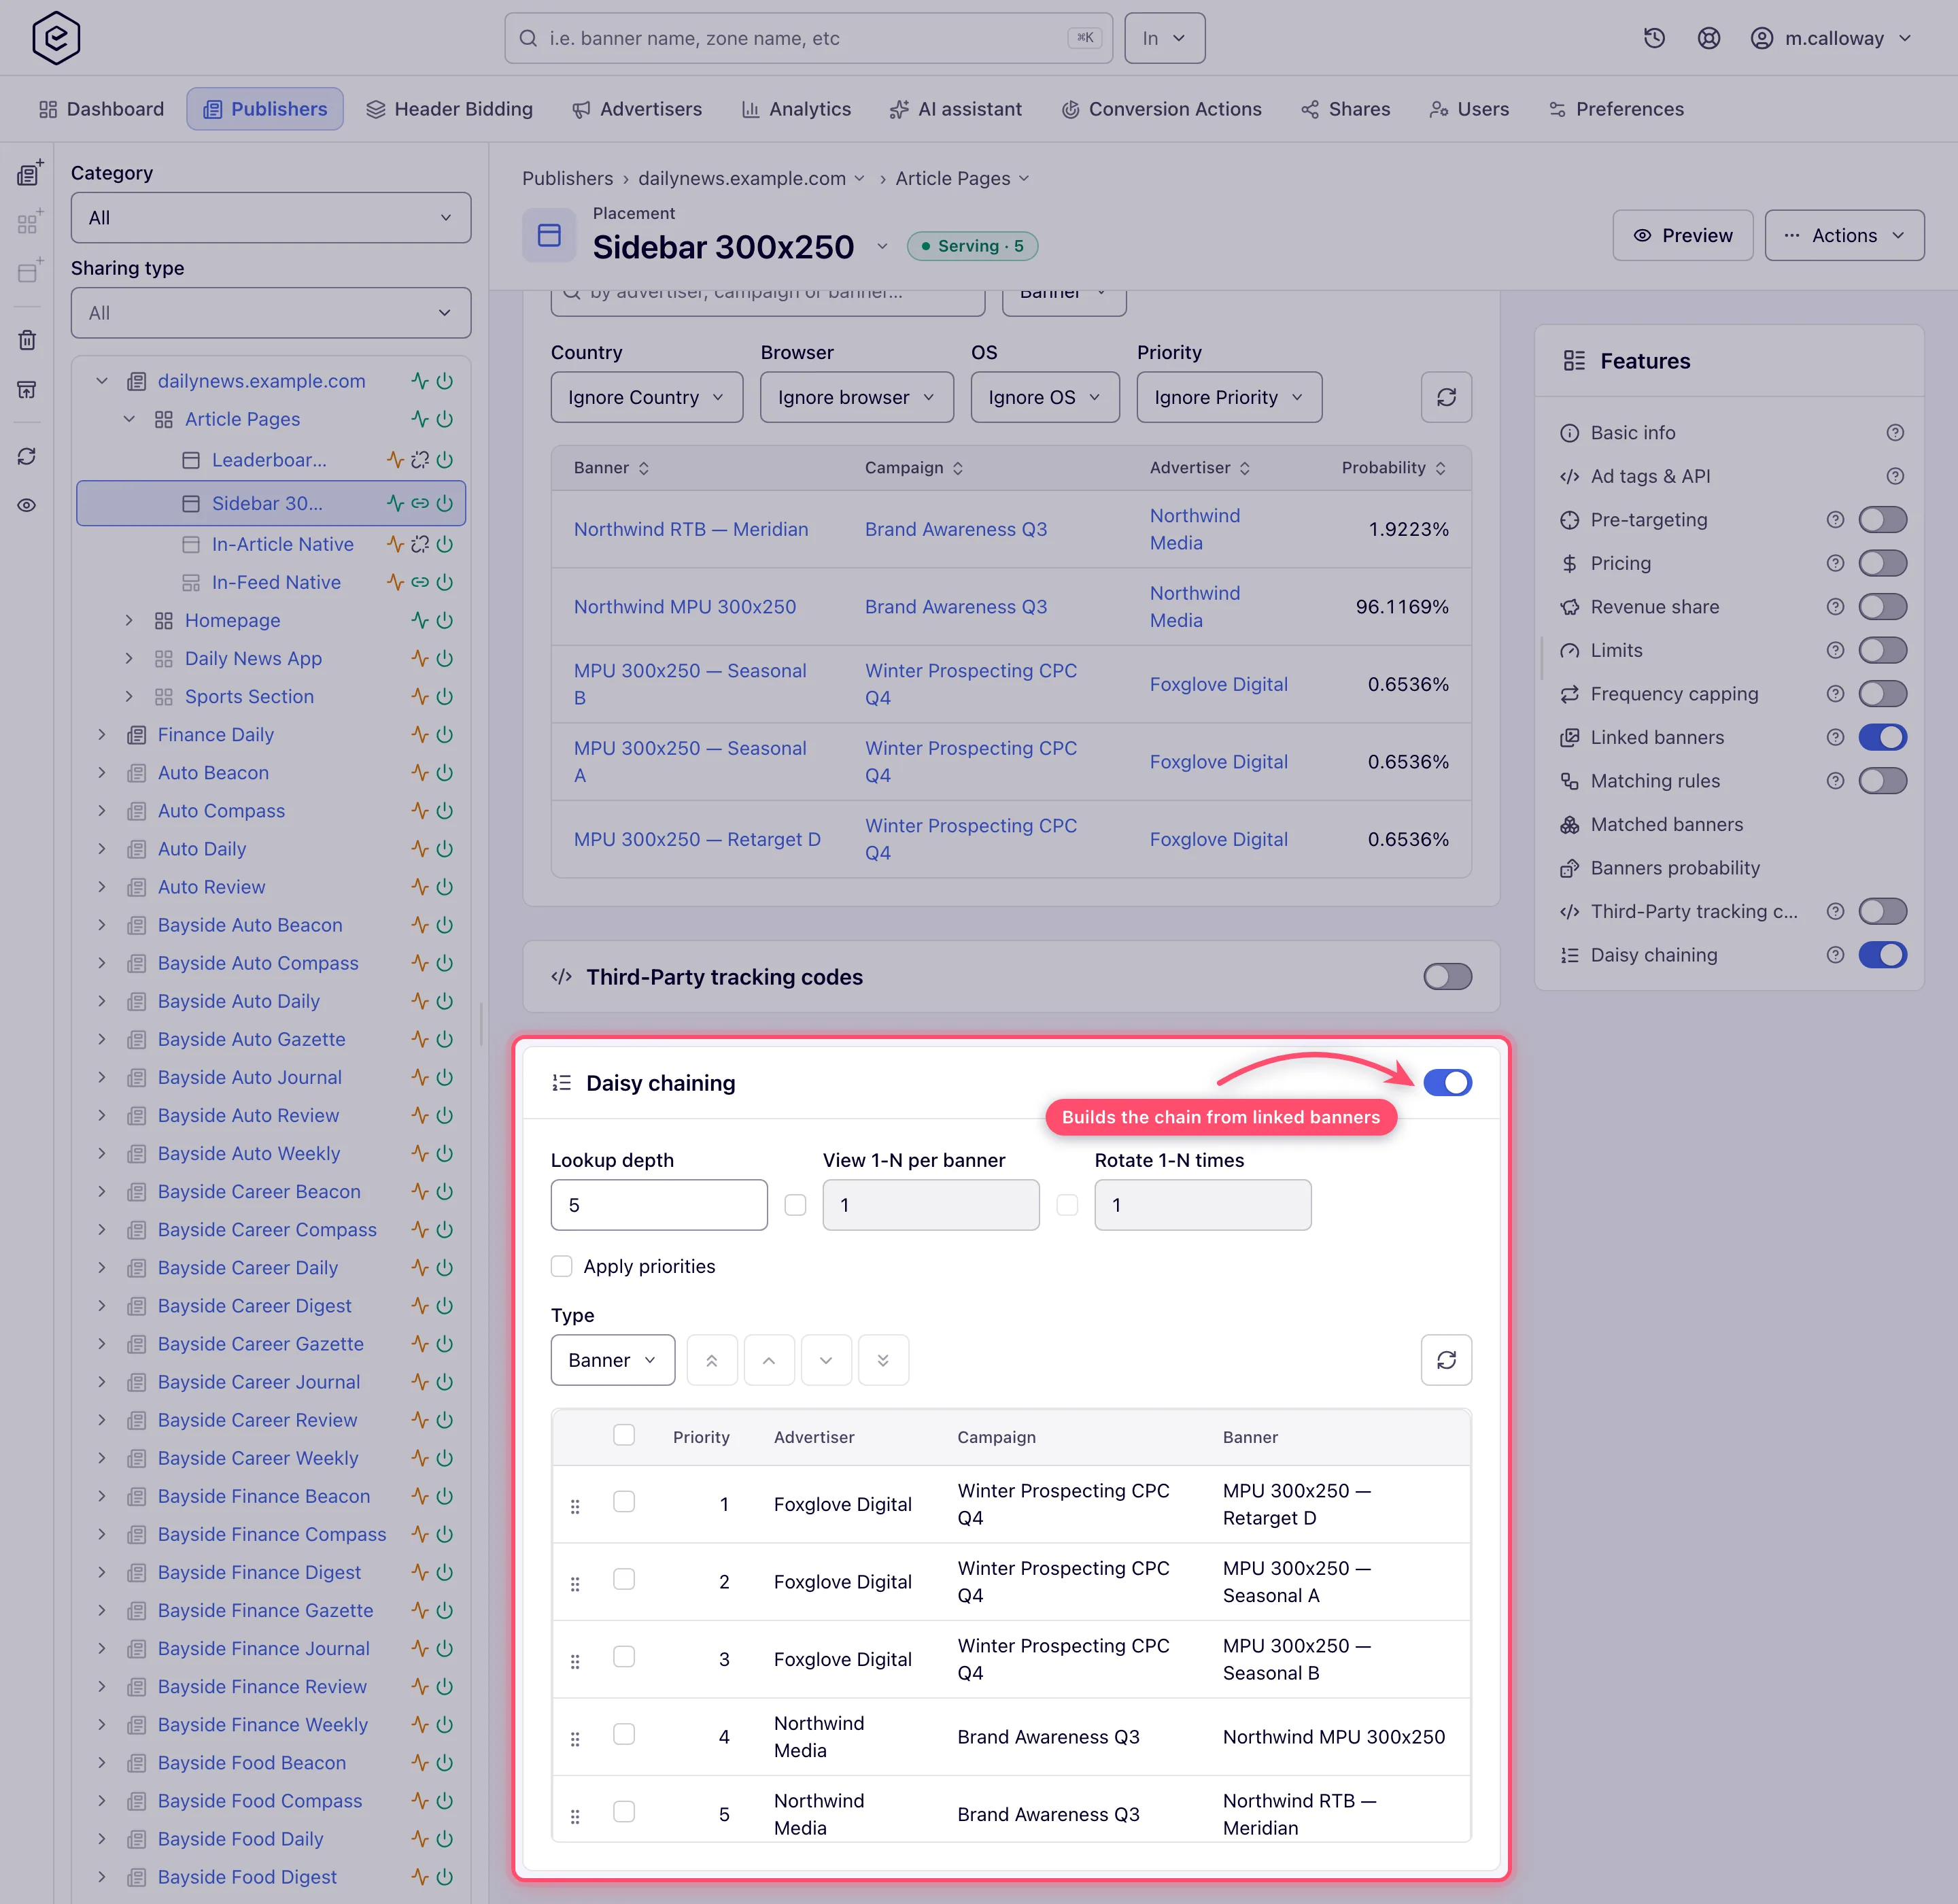Click the trash icon in left rail

coord(27,340)
